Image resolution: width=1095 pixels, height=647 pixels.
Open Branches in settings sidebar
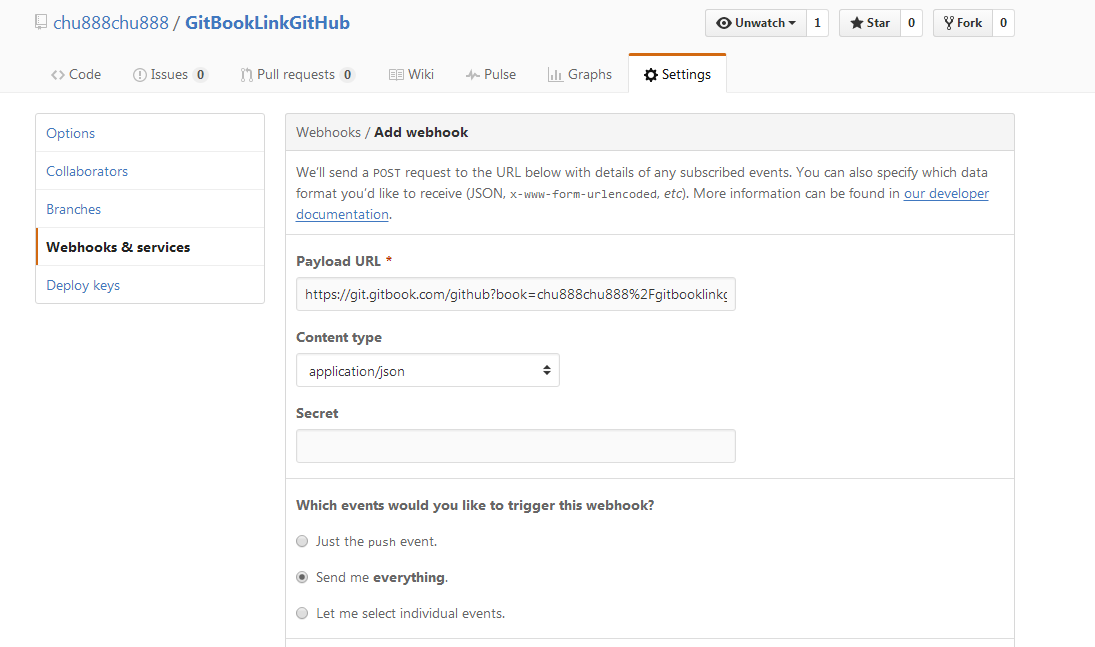pyautogui.click(x=150, y=209)
